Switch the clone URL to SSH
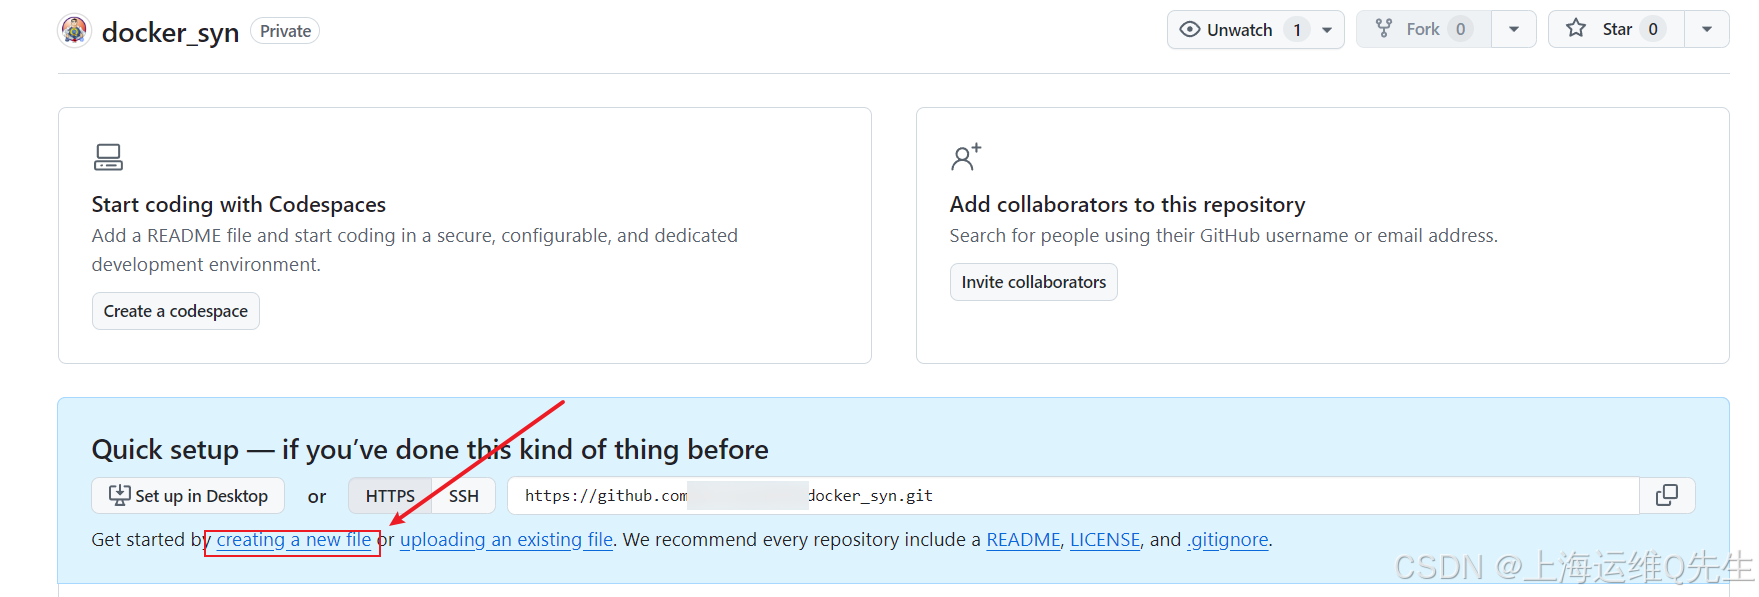 click(x=464, y=496)
